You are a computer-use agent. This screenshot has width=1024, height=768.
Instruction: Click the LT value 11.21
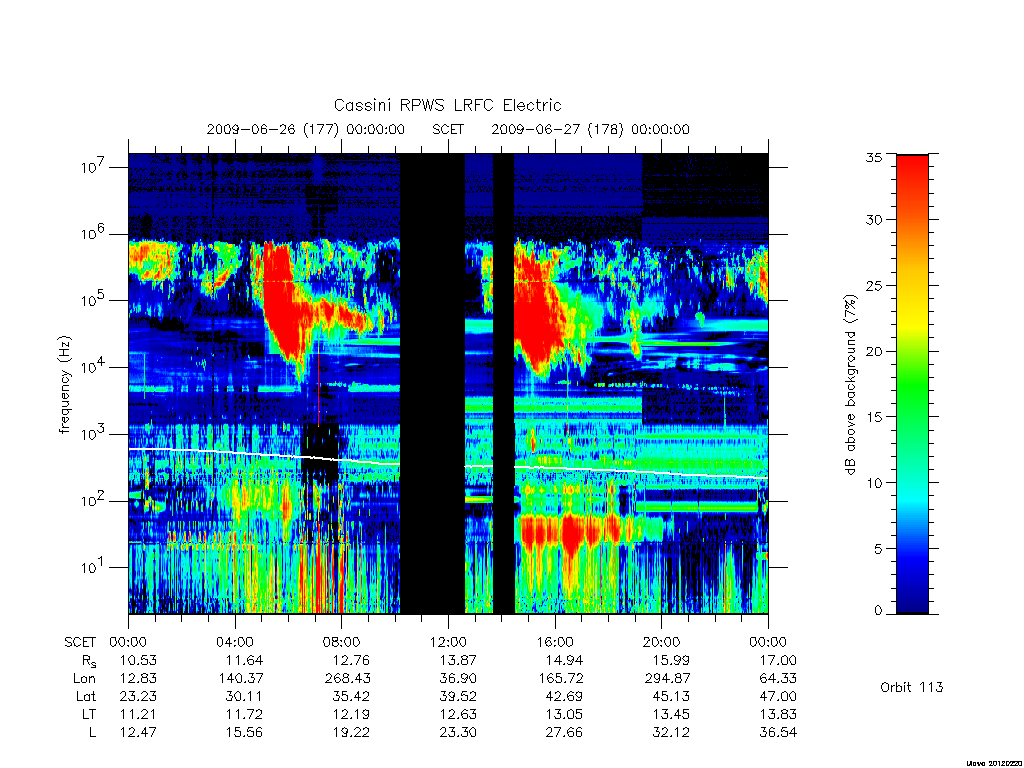click(x=138, y=714)
